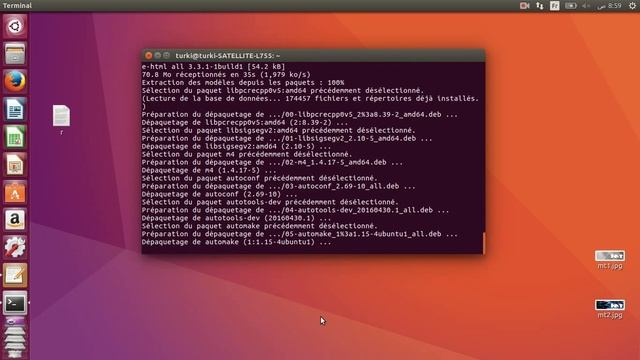Click the Terminal label in top panel
640x360 pixels.
(x=17, y=5)
